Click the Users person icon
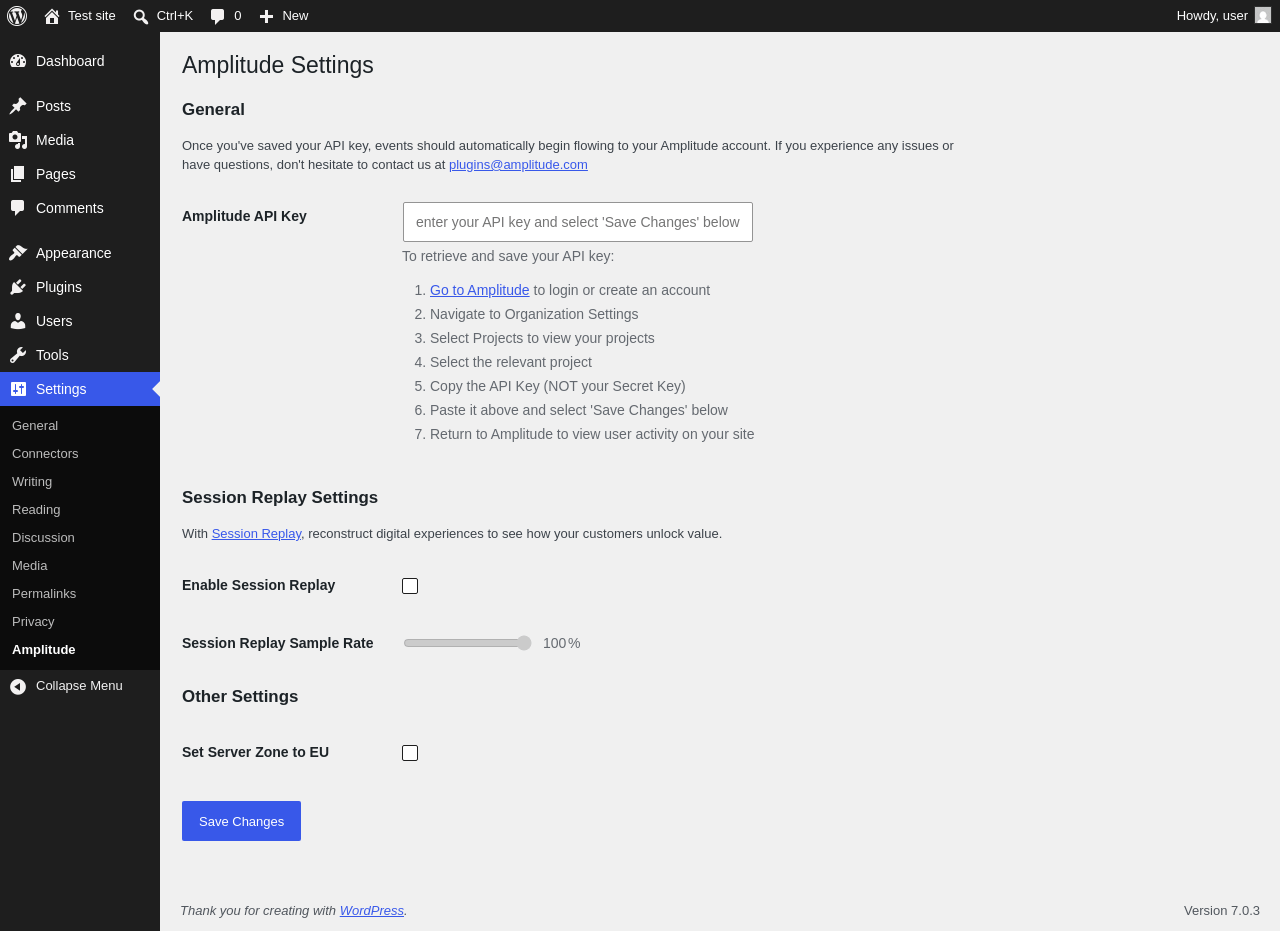This screenshot has width=1280, height=931. (18, 321)
